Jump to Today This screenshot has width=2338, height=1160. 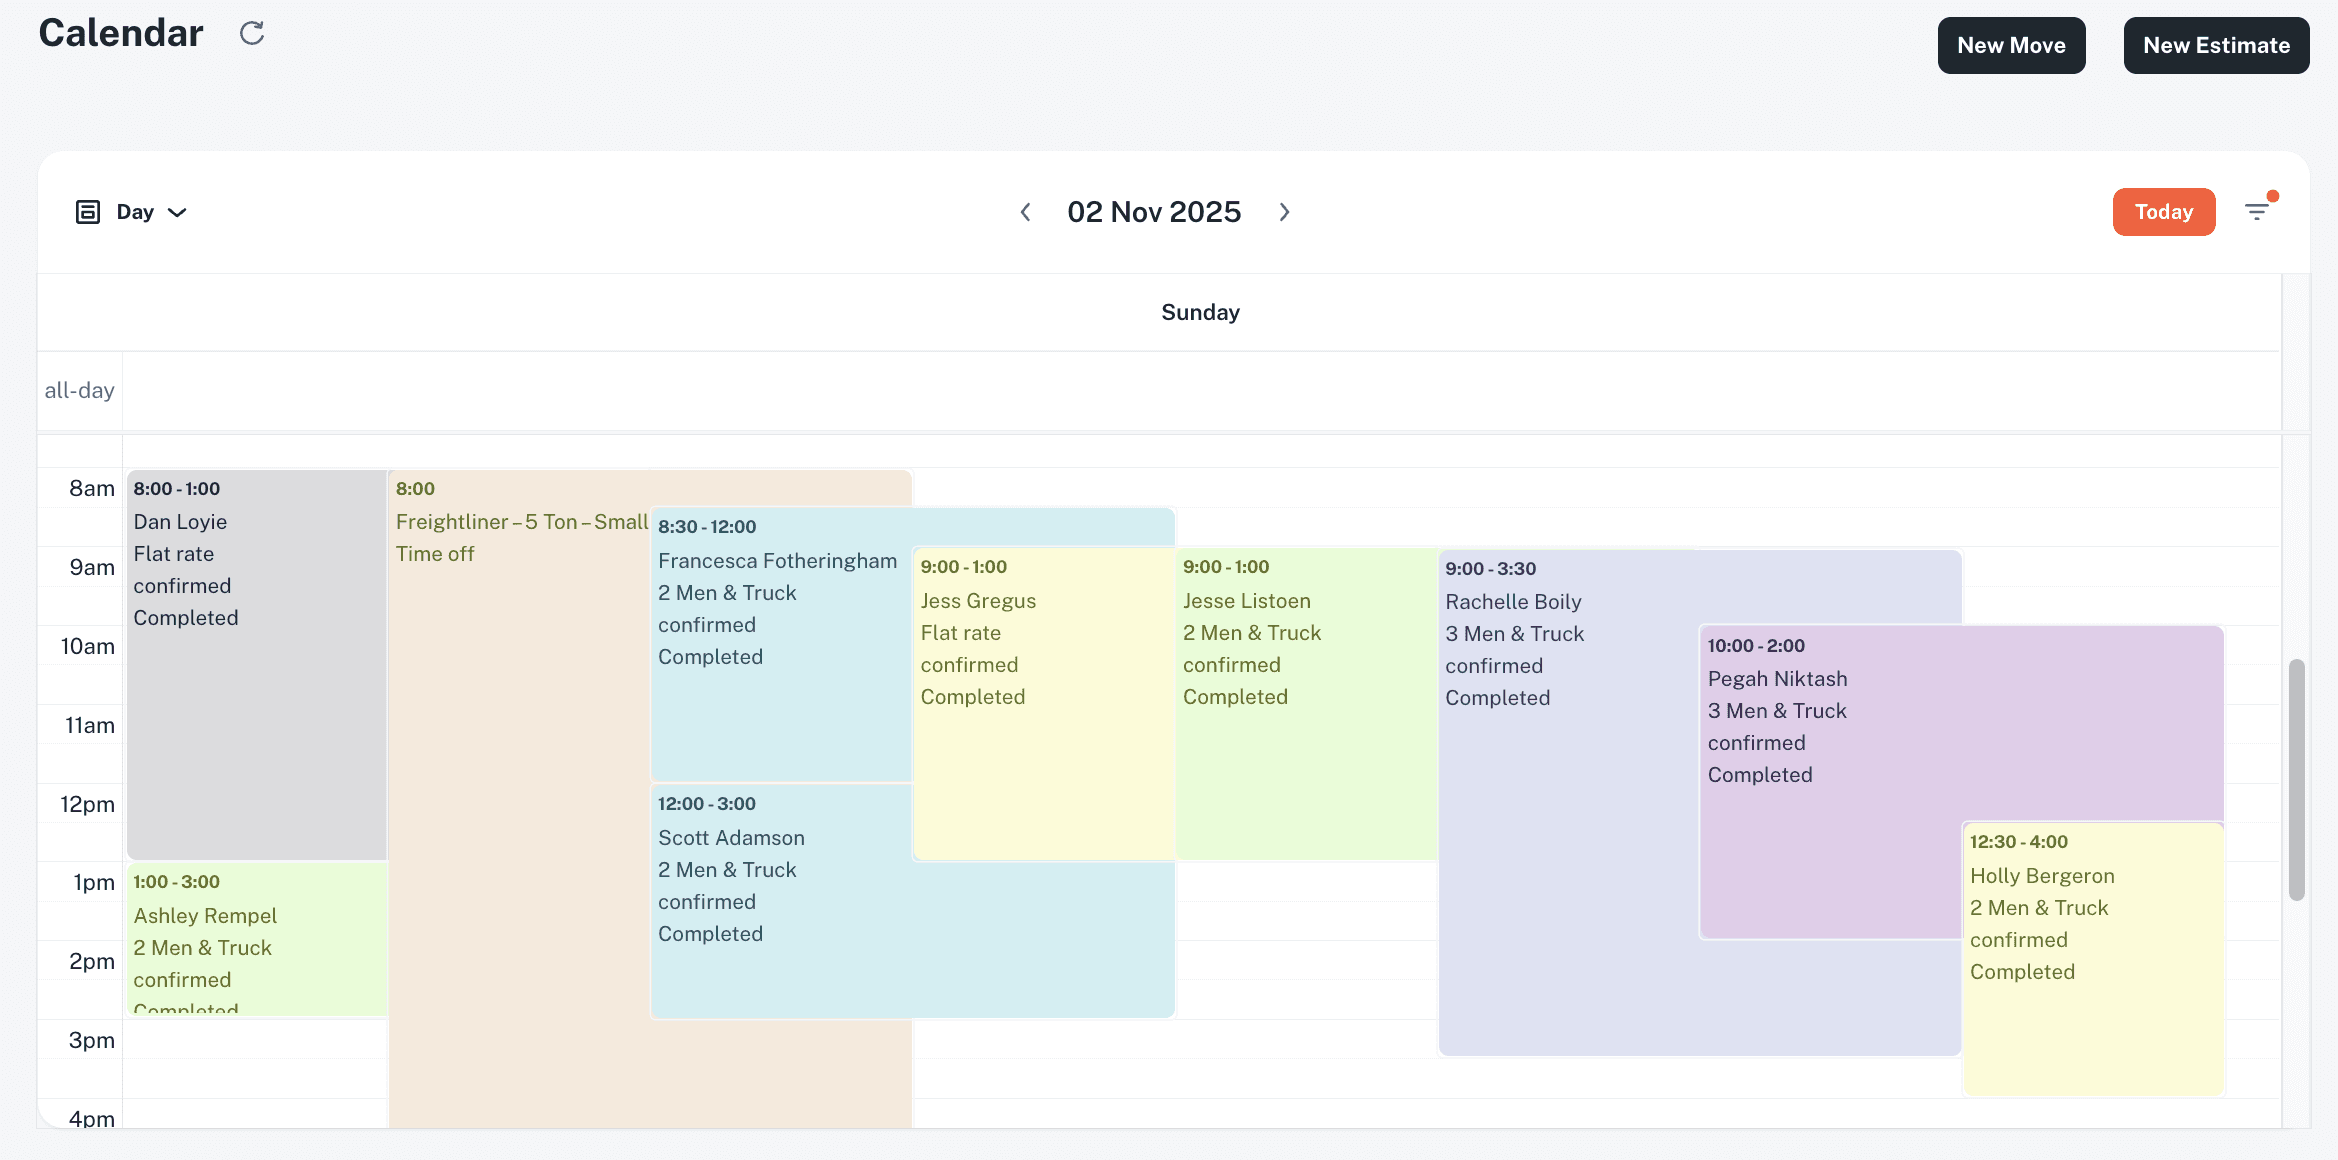2163,212
